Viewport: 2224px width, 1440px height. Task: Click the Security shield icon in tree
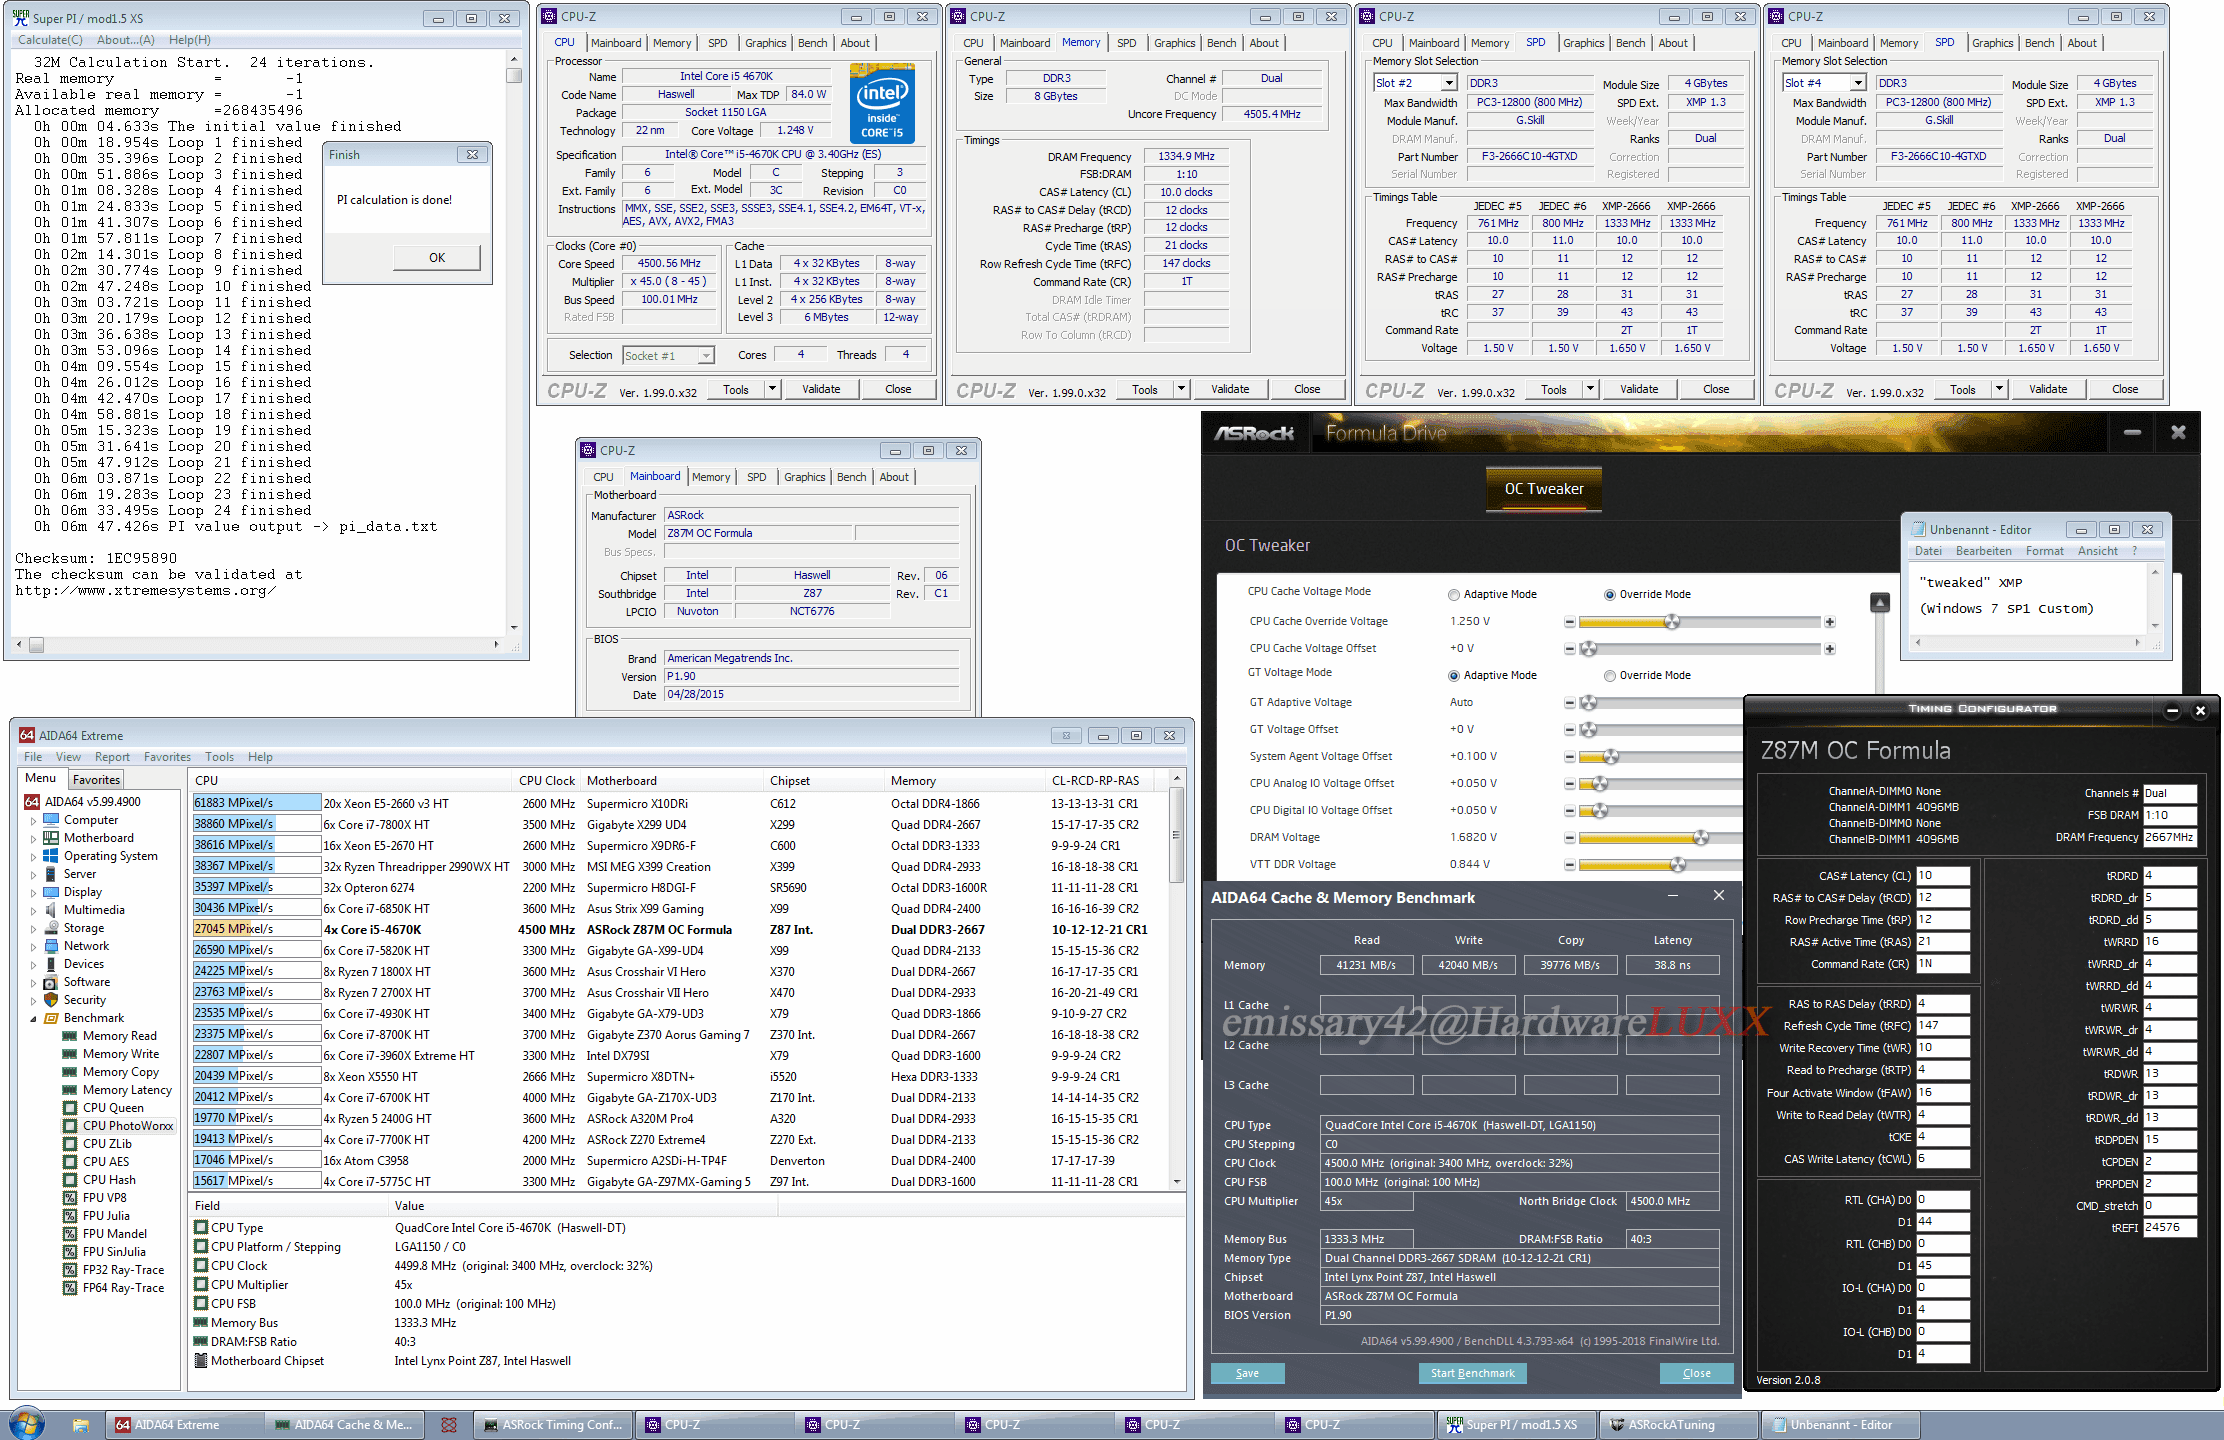pos(51,1000)
